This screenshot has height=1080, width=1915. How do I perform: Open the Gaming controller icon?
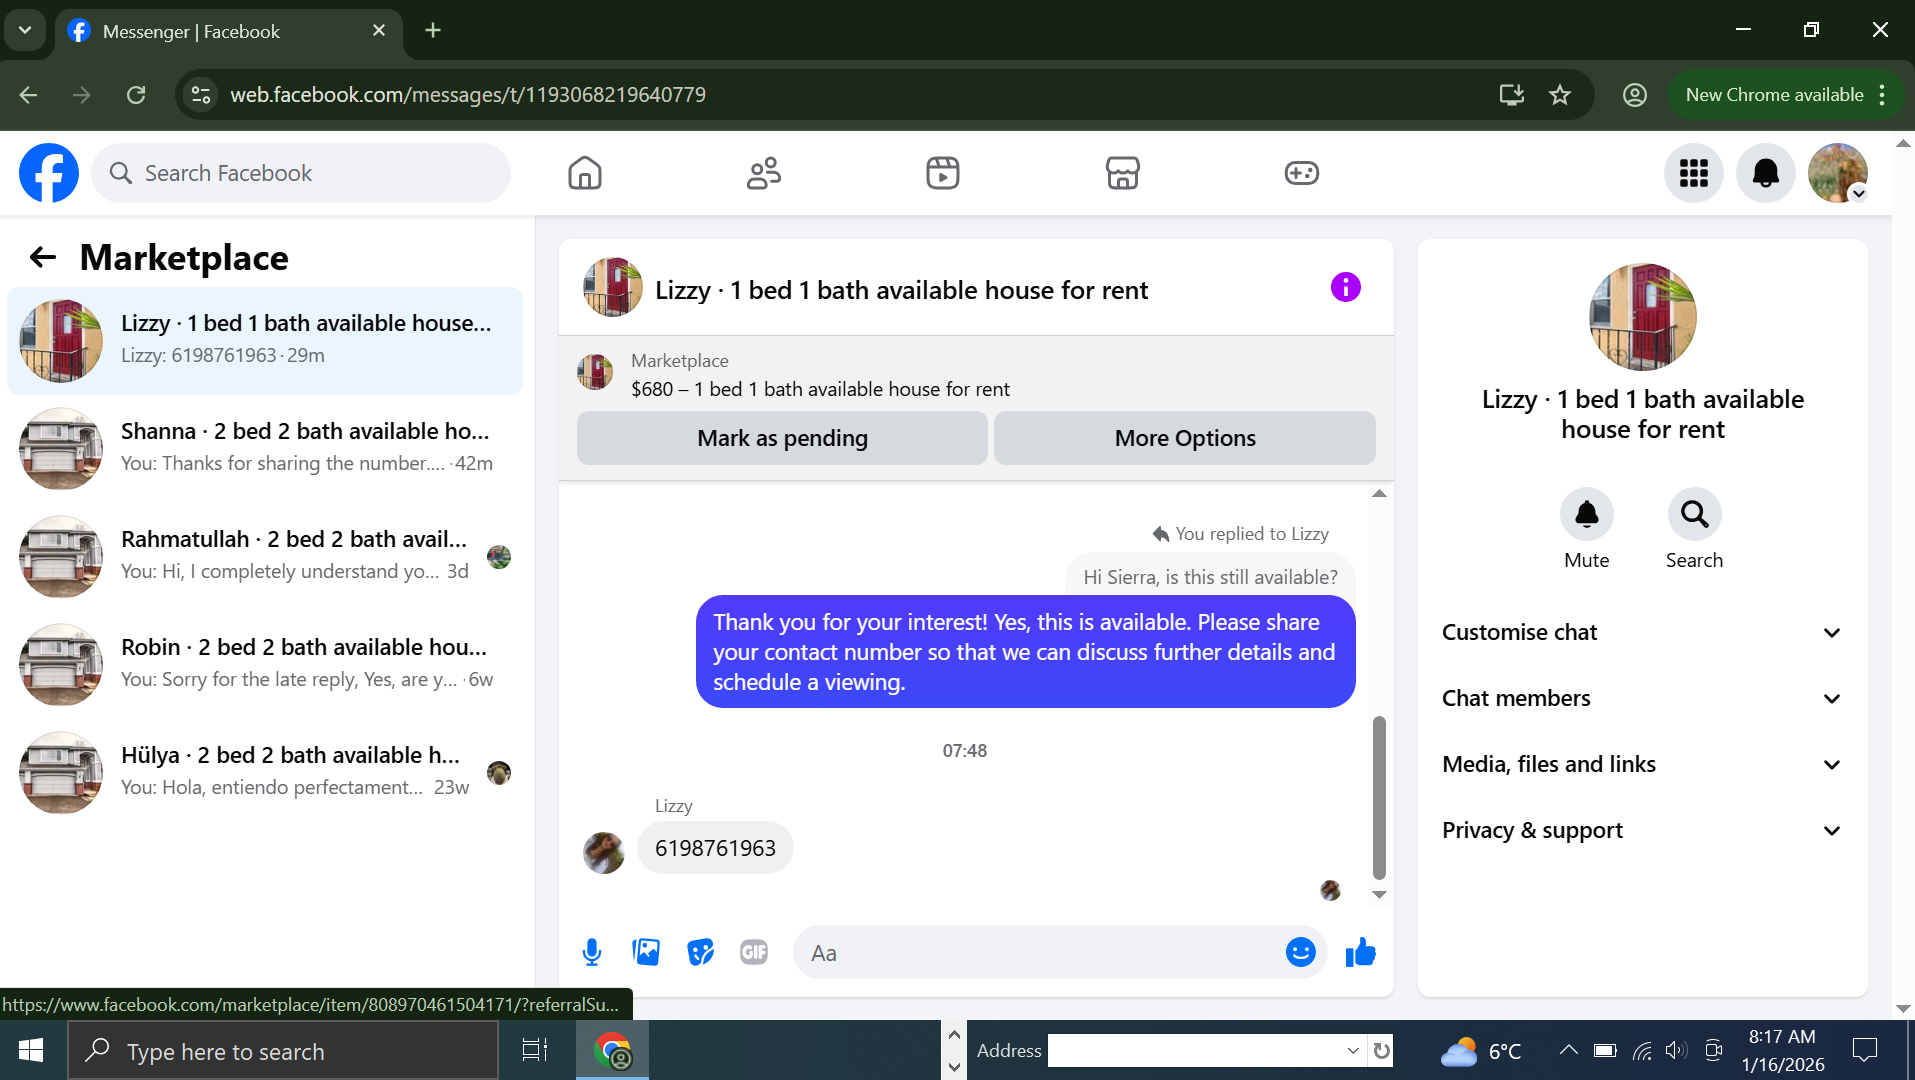click(1302, 173)
